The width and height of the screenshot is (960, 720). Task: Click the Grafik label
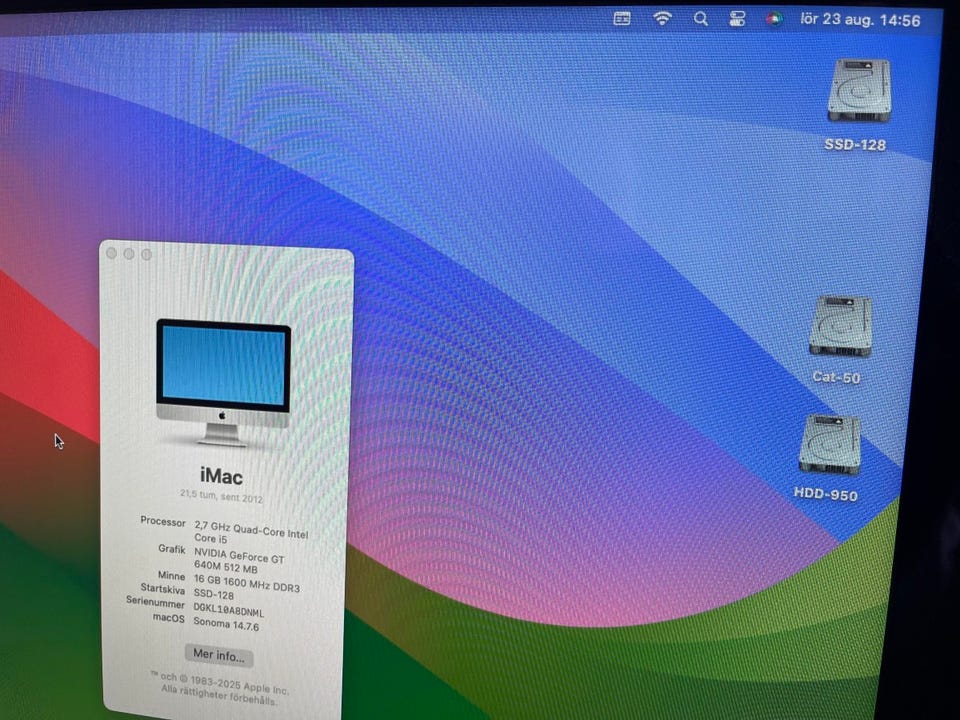pyautogui.click(x=171, y=549)
